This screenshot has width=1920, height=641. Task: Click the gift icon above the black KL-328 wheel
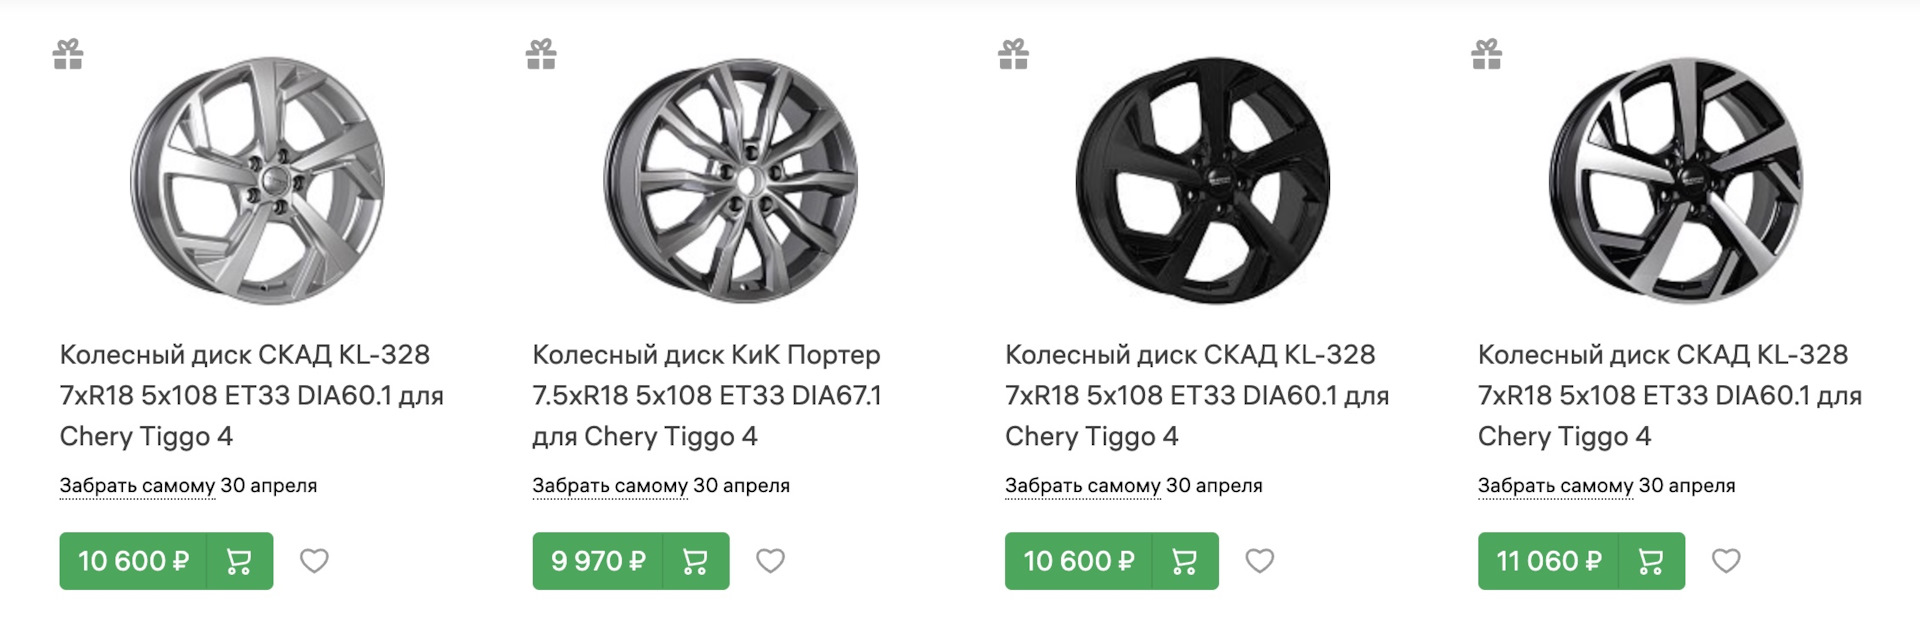click(x=1013, y=54)
